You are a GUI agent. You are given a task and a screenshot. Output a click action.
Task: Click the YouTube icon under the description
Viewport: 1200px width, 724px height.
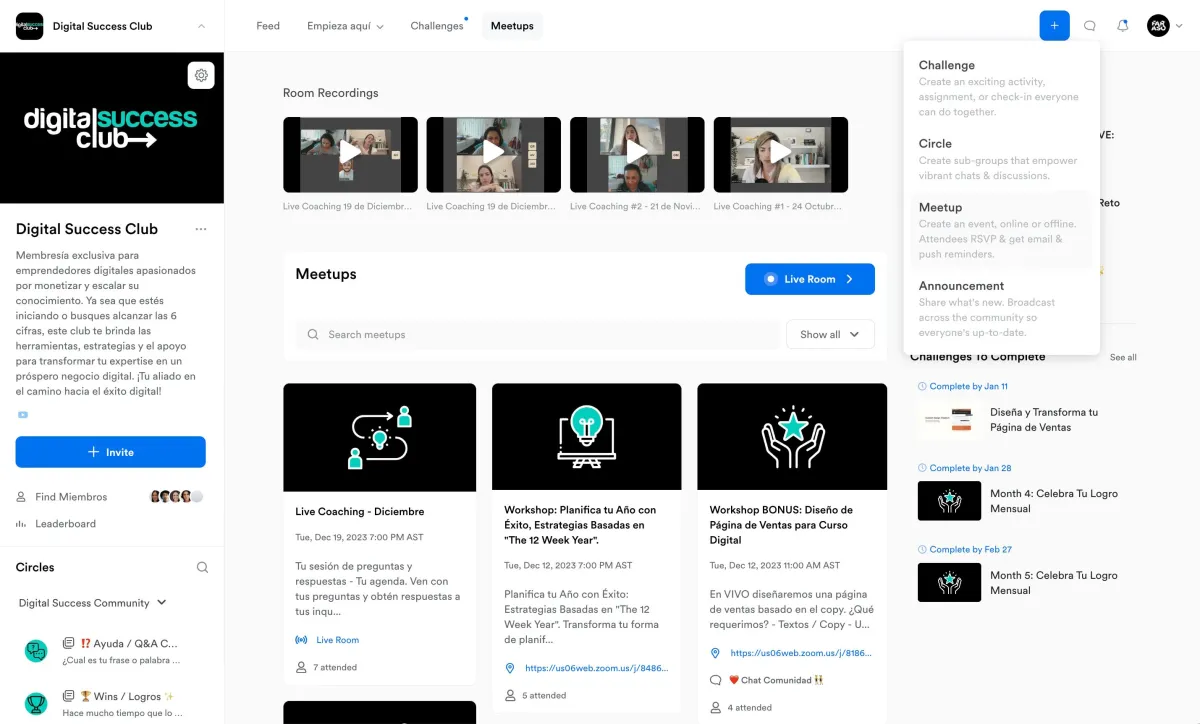(22, 415)
